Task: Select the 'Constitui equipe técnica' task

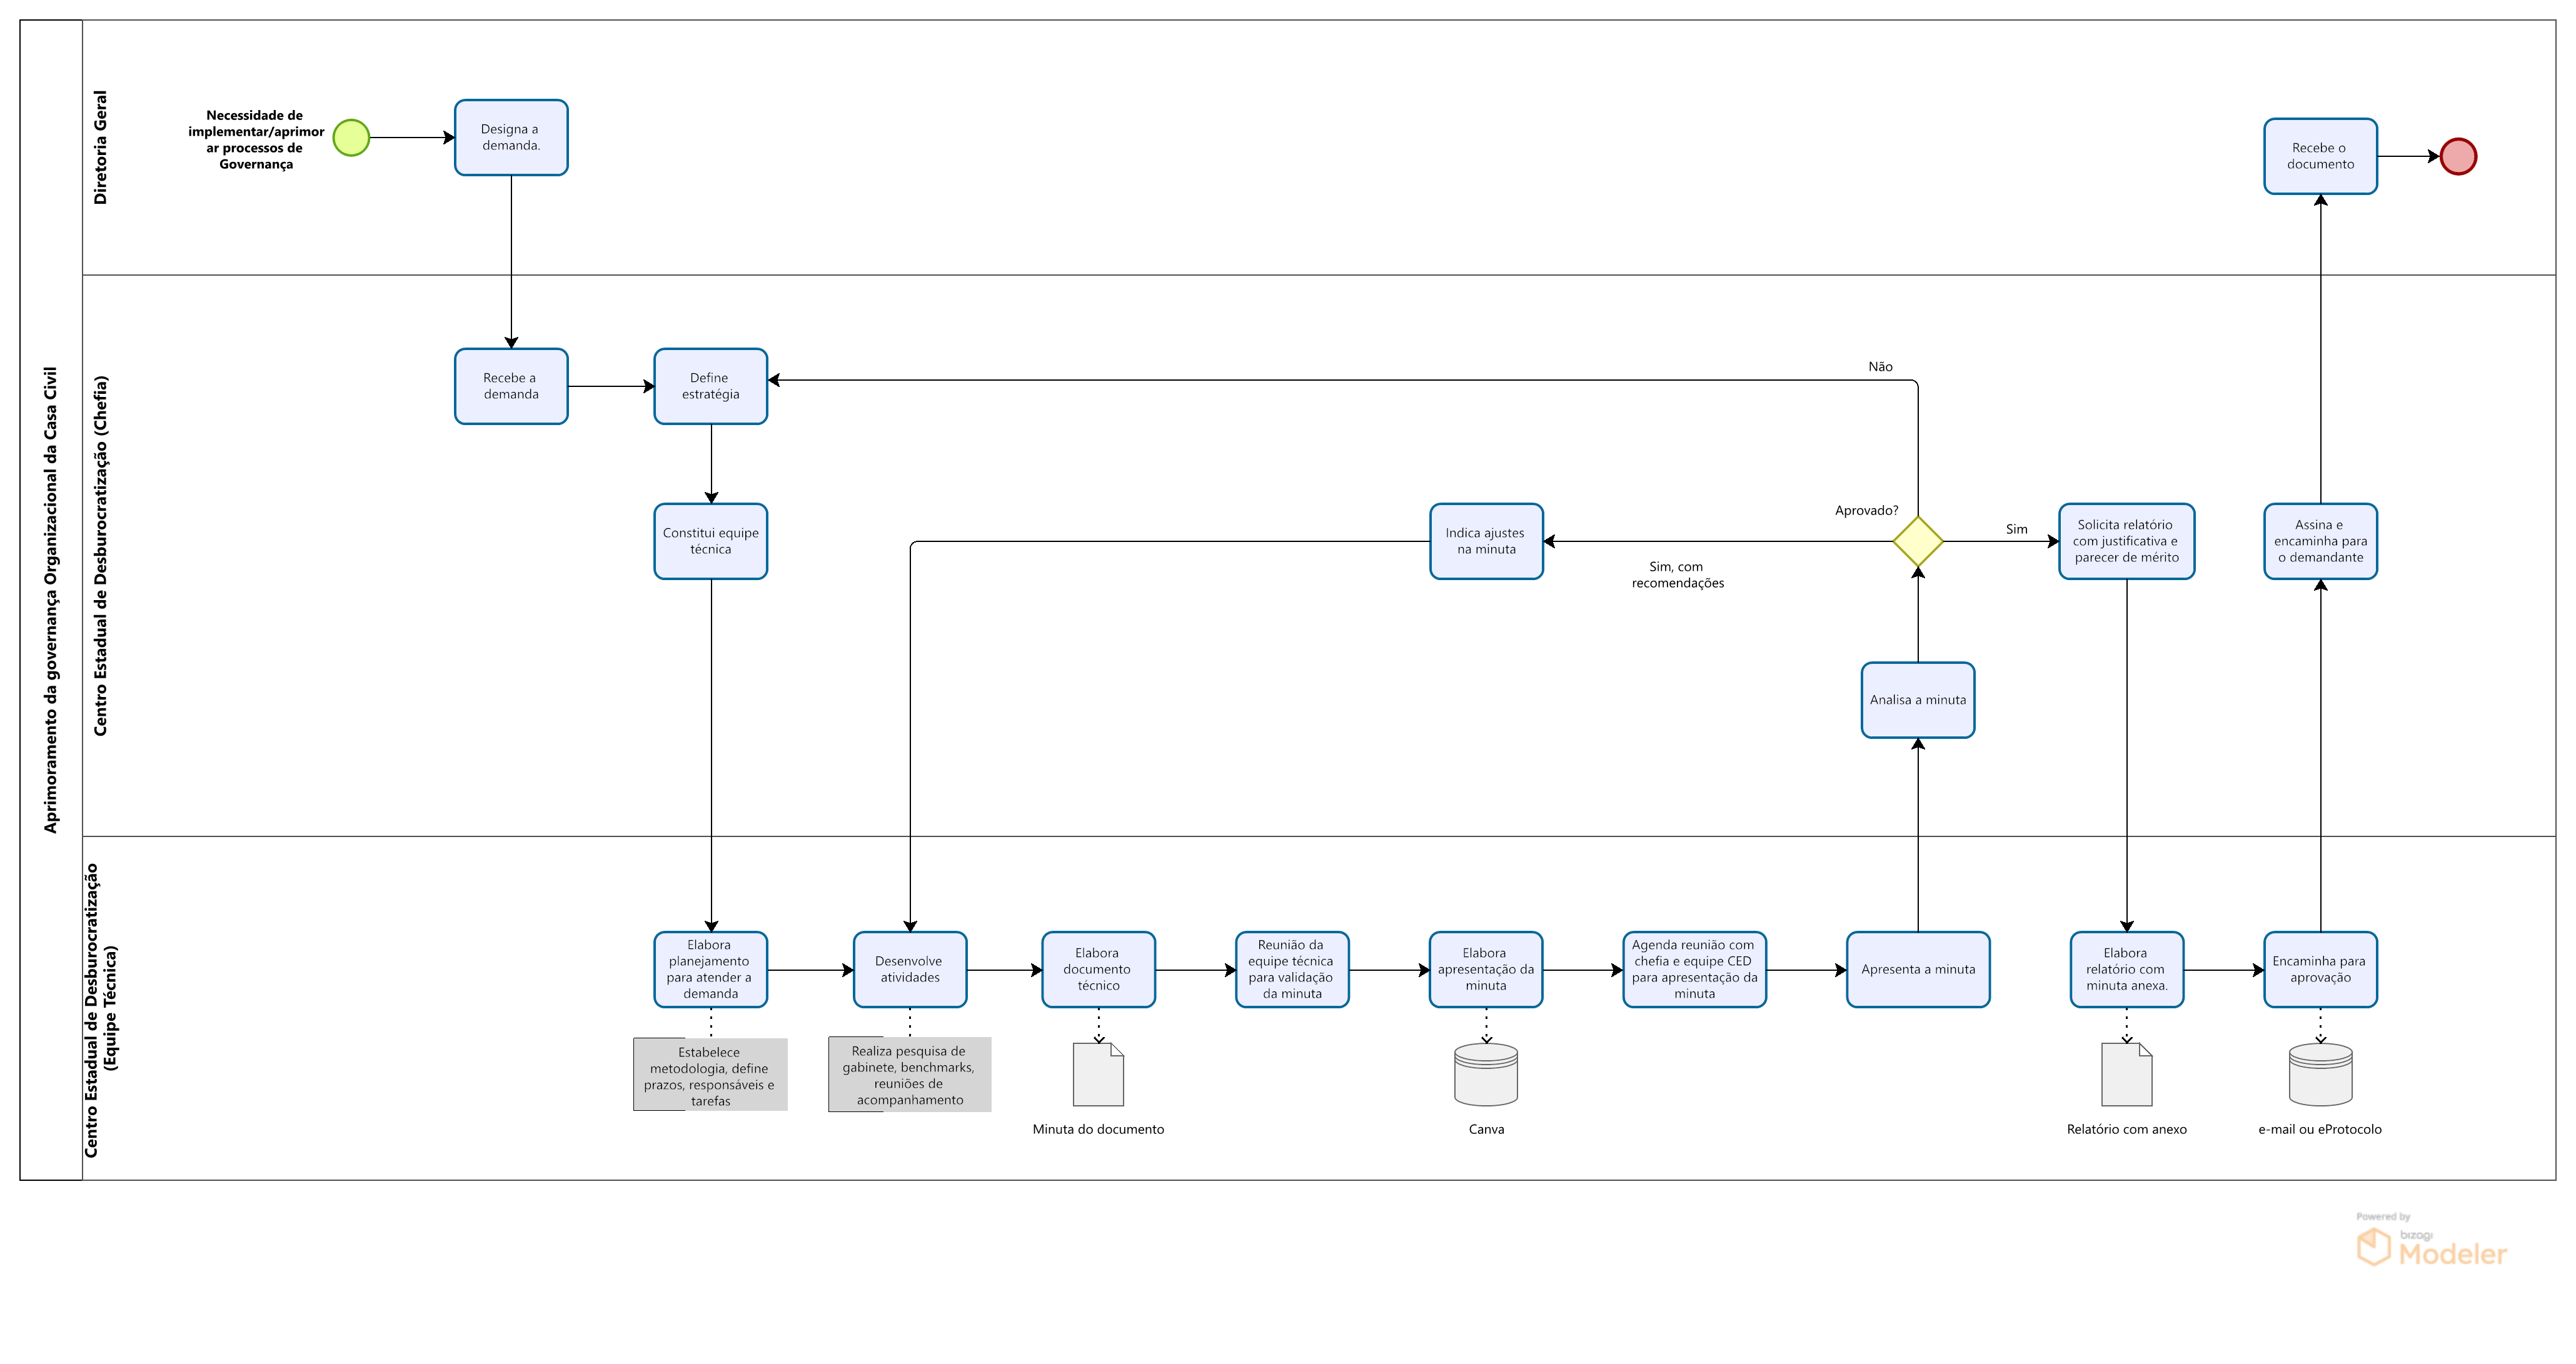Action: 710,541
